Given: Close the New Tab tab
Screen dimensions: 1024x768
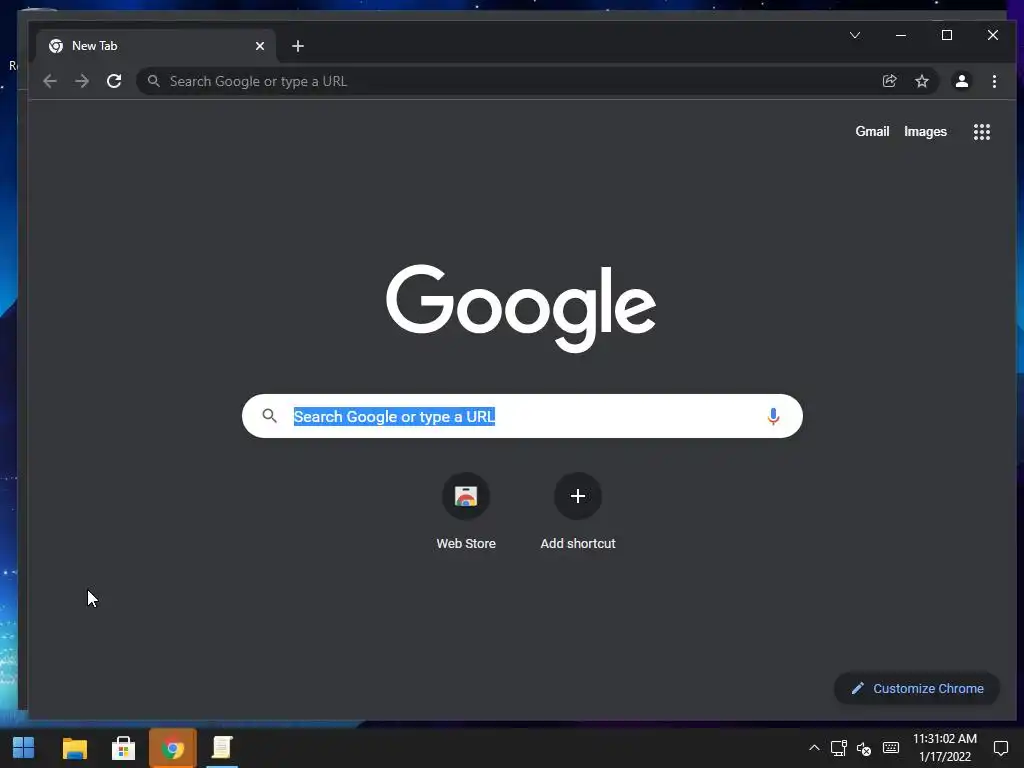Looking at the screenshot, I should pos(260,46).
